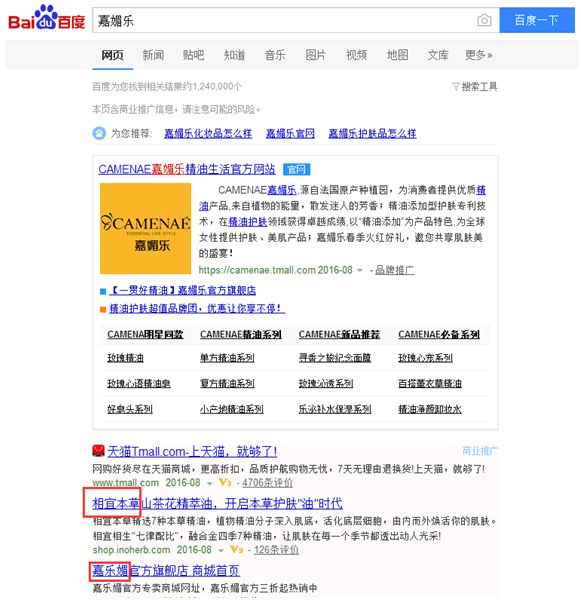Image resolution: width=581 pixels, height=600 pixels.
Task: Click 乐泳补水保湿系列 link
Action: coord(335,409)
